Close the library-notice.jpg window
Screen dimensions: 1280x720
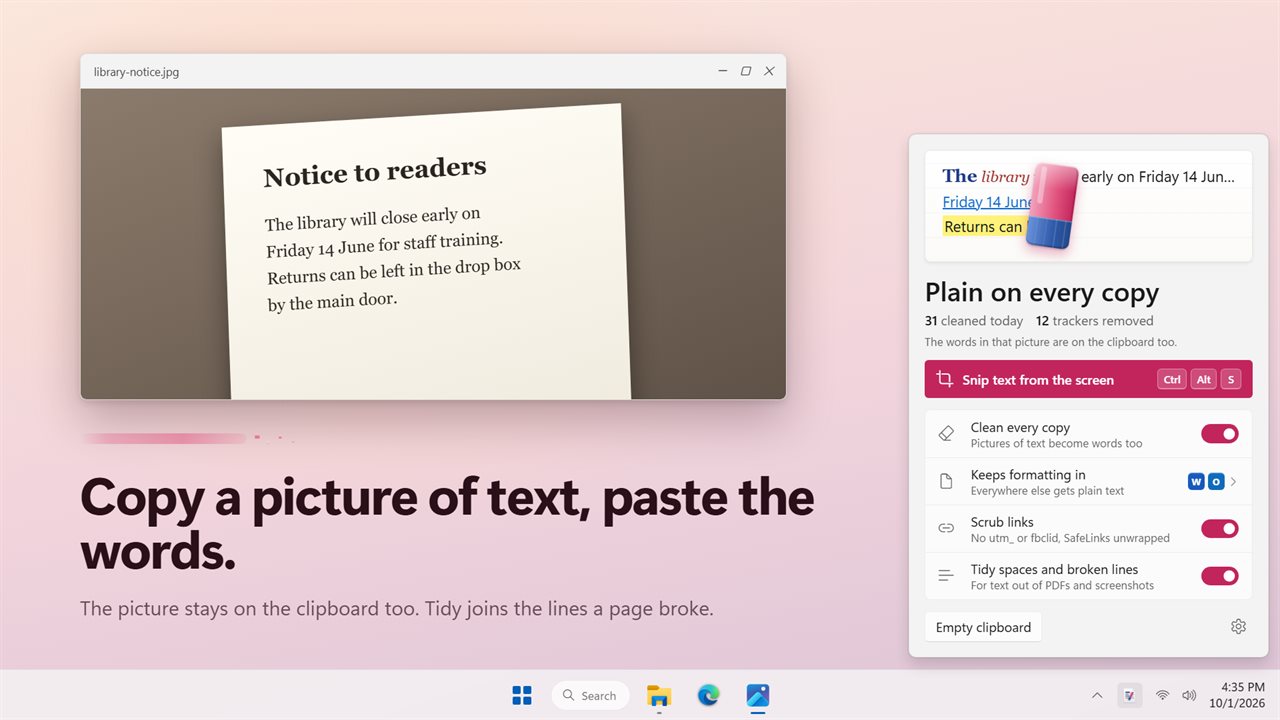click(x=769, y=71)
